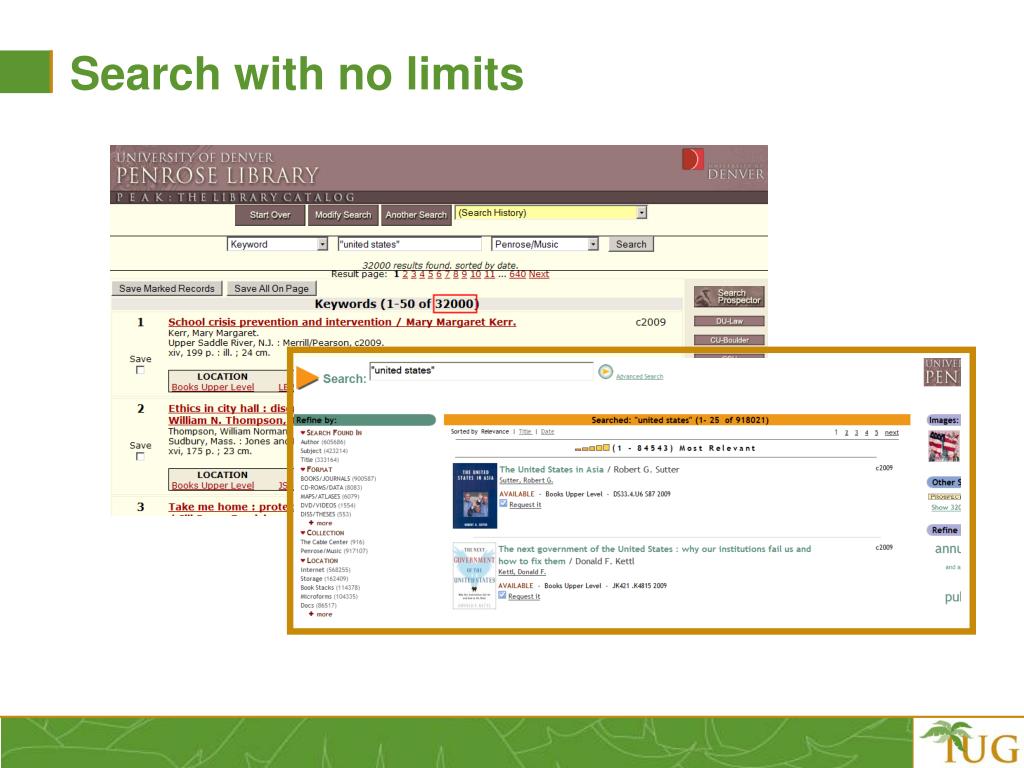
Task: Filter by DVD/VIDEOS format
Action: coord(328,505)
